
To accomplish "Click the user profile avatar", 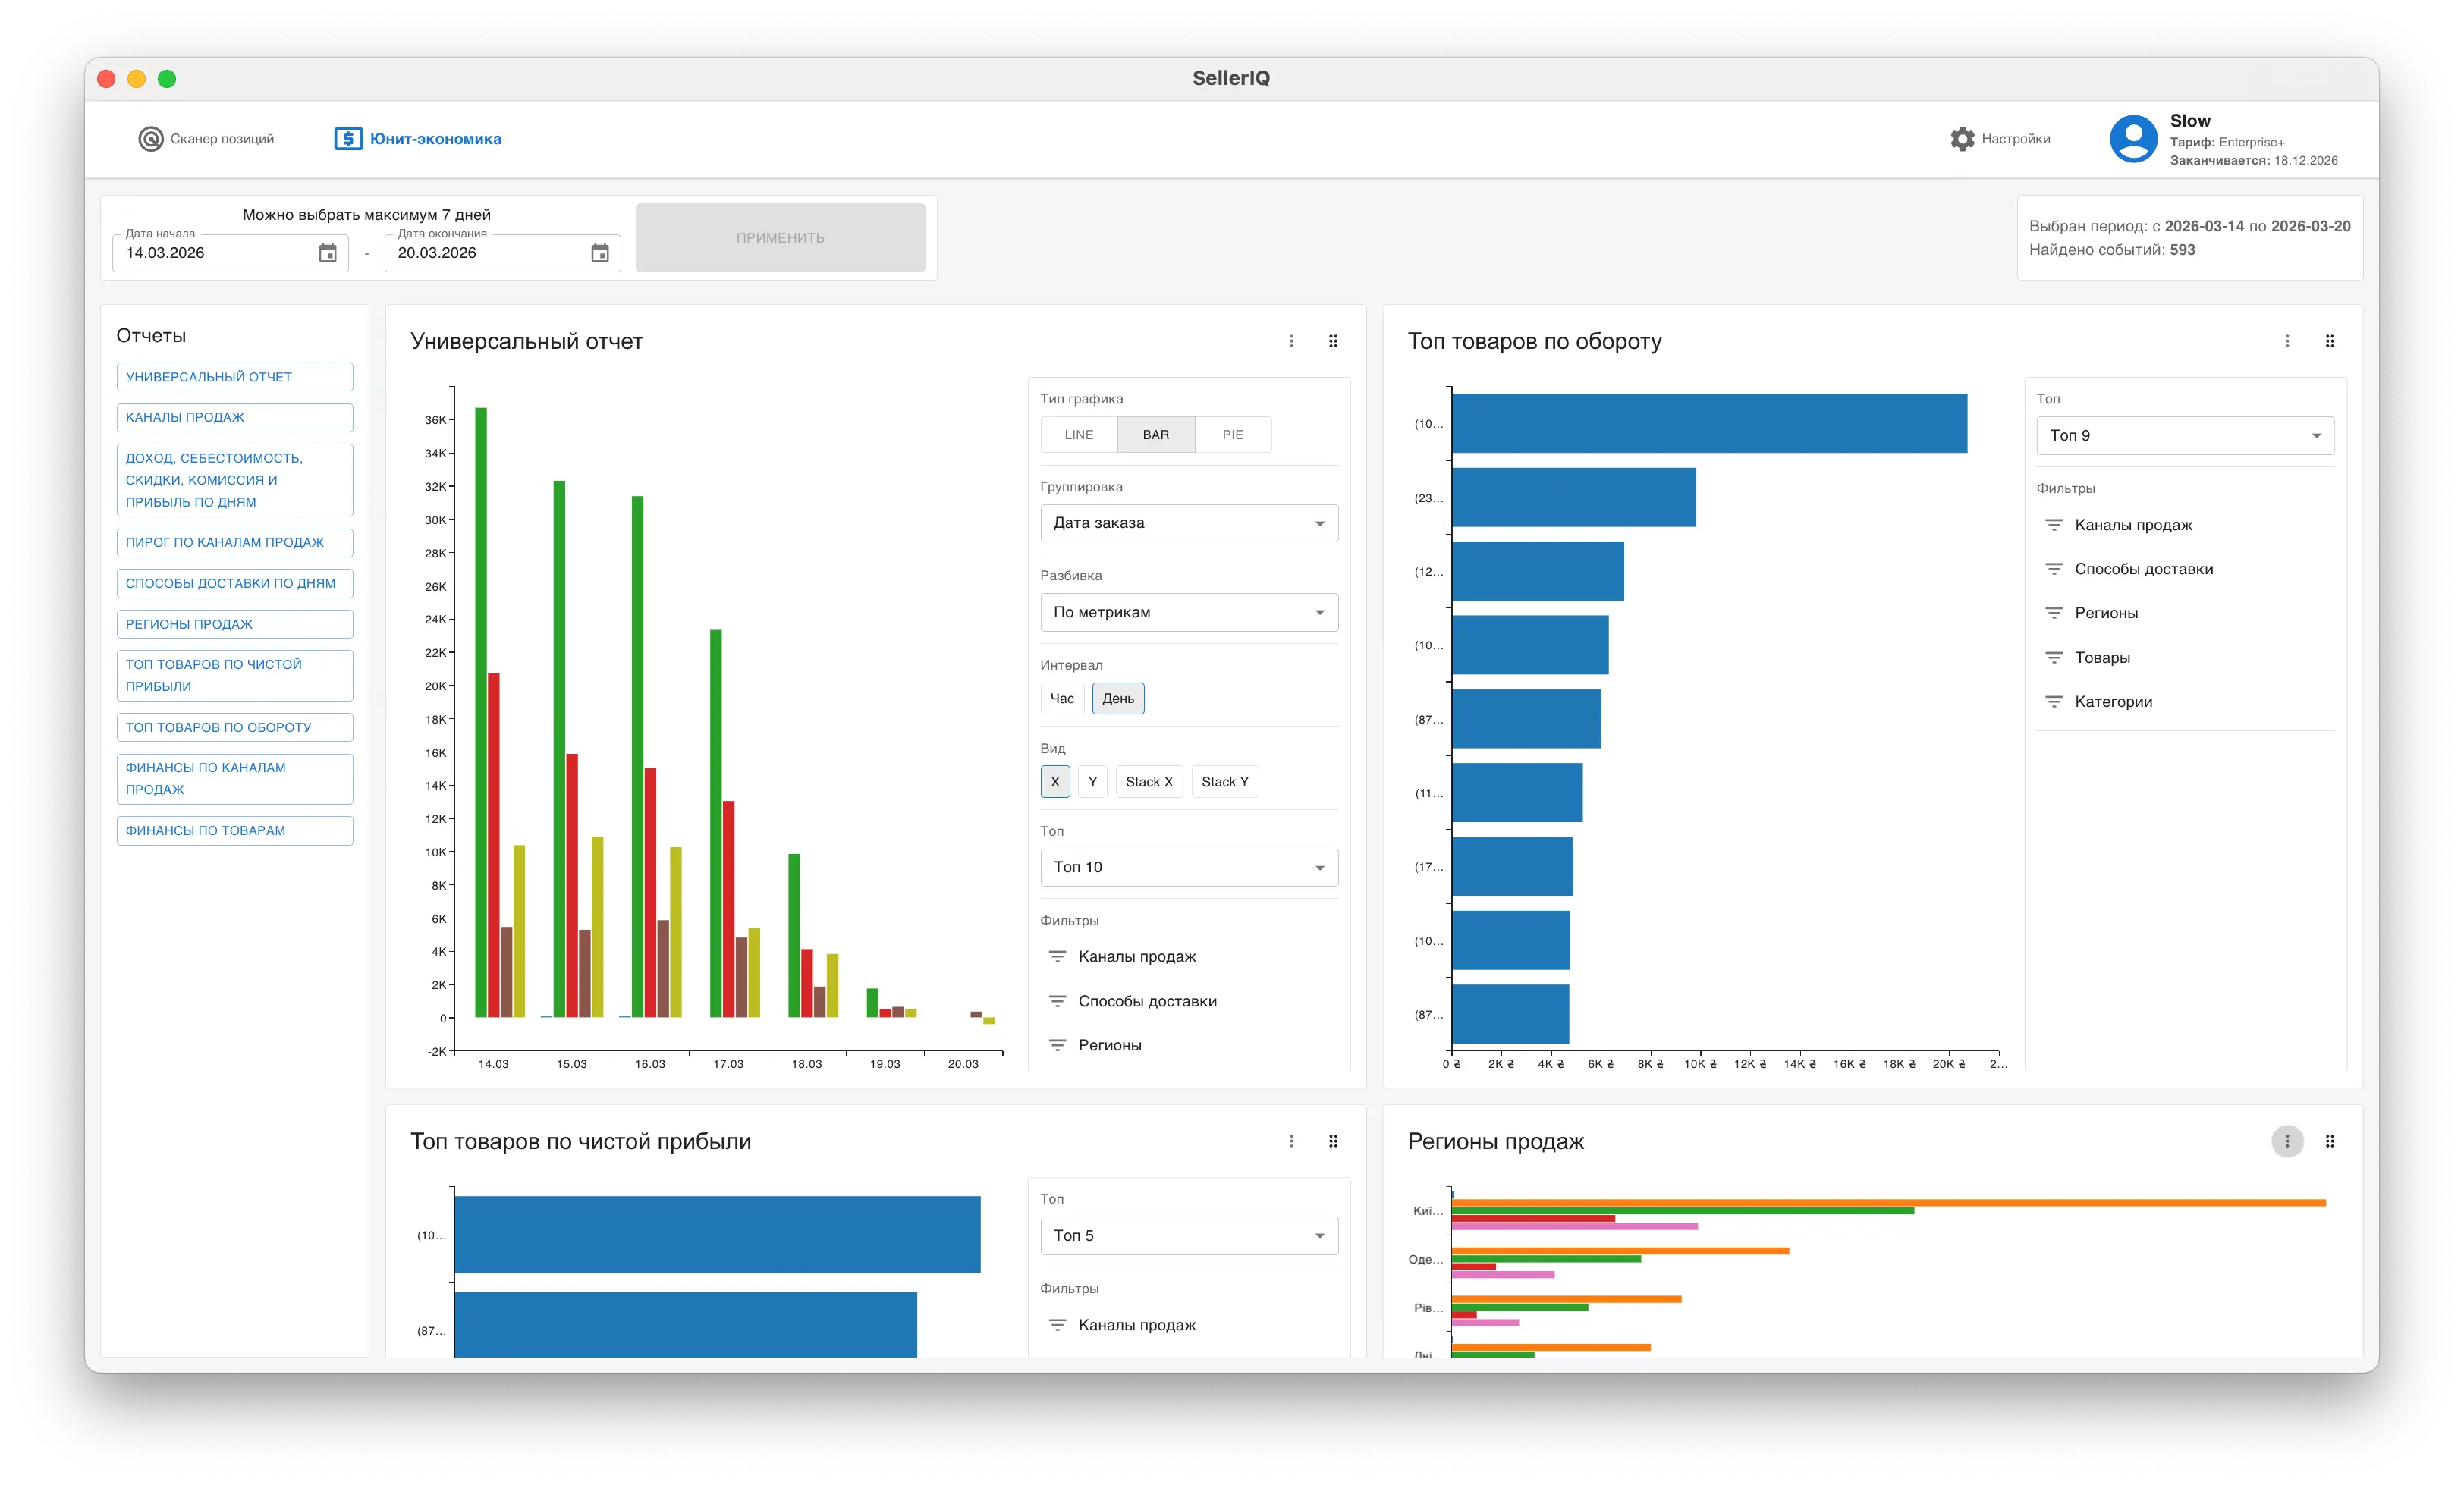I will click(2133, 139).
